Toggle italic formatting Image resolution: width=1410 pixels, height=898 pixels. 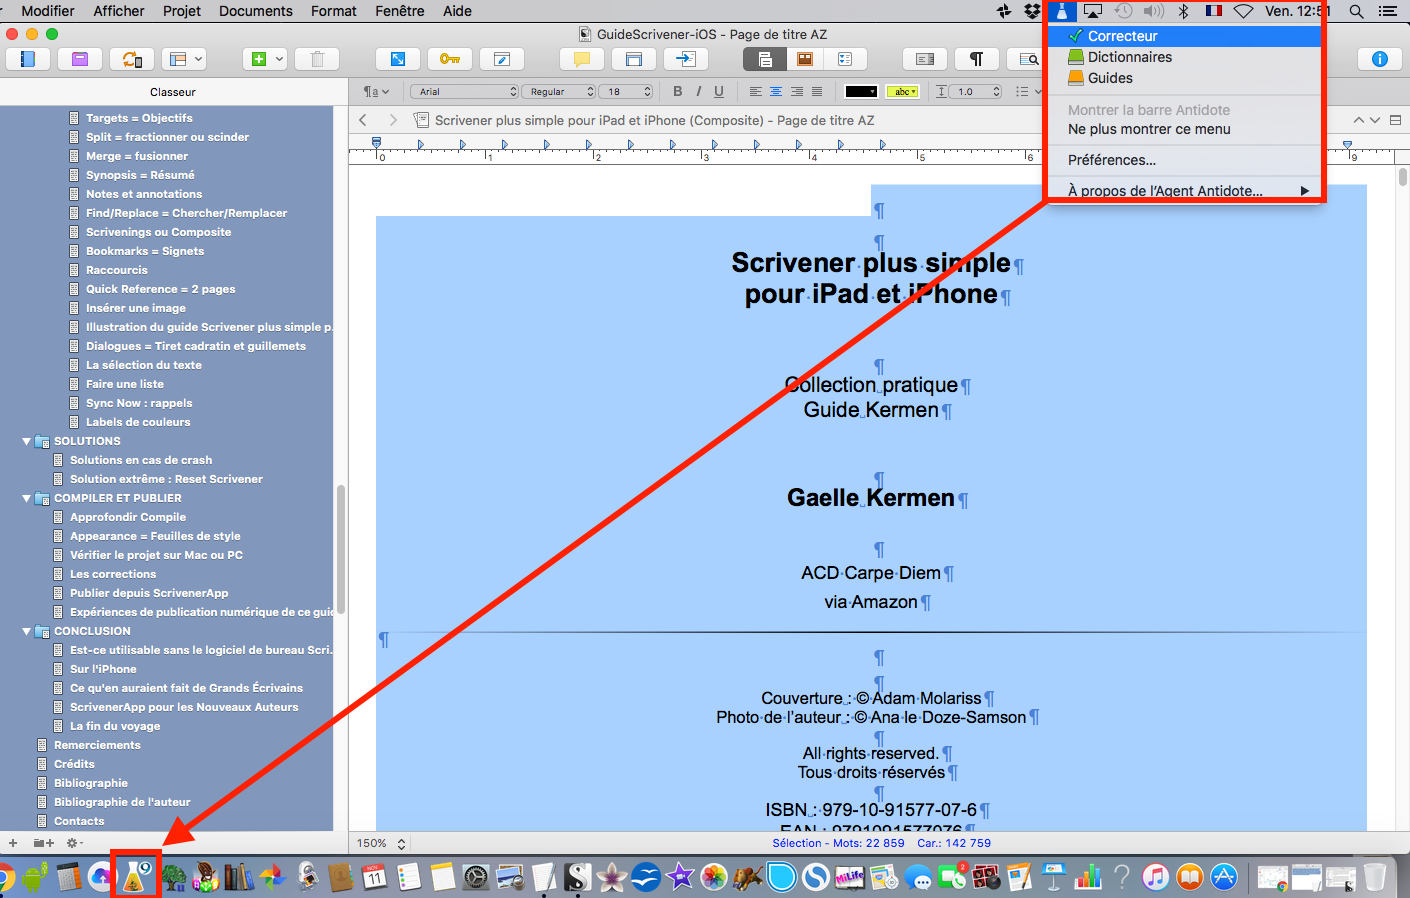tap(698, 91)
